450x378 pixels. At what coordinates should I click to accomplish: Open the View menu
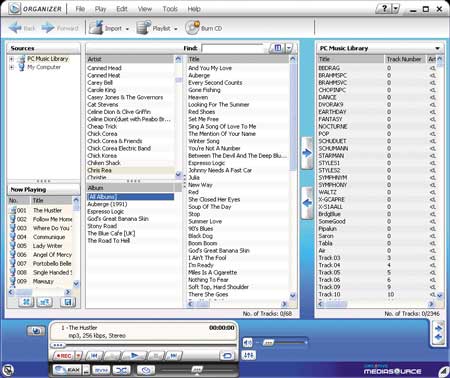[145, 9]
